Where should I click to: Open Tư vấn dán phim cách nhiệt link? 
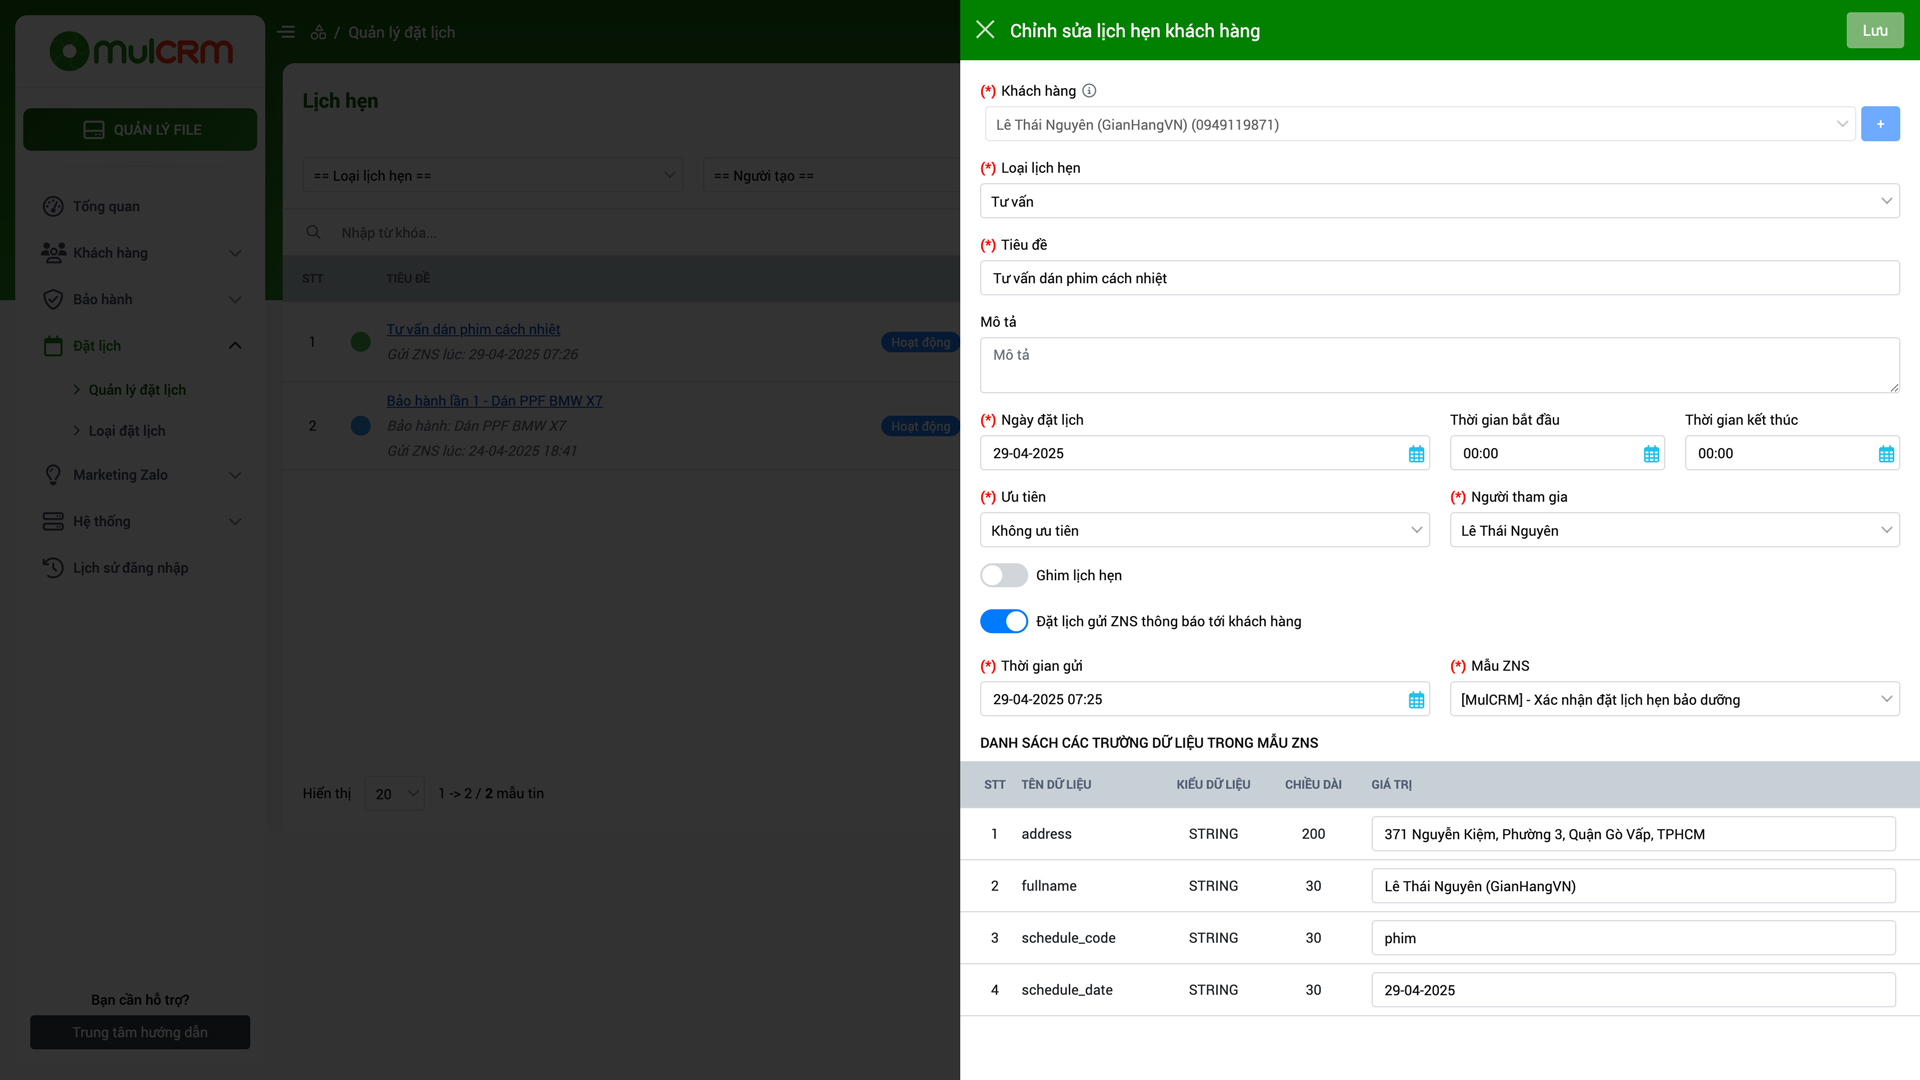[473, 329]
